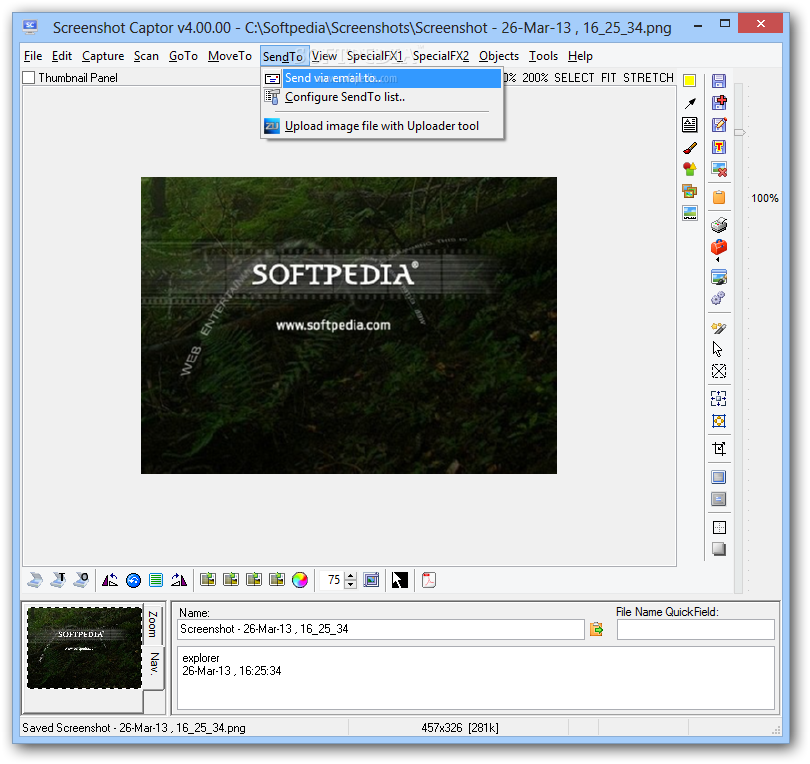Click the floppy icon with pencil
Viewport: 810px width, 764px height.
coord(719,124)
